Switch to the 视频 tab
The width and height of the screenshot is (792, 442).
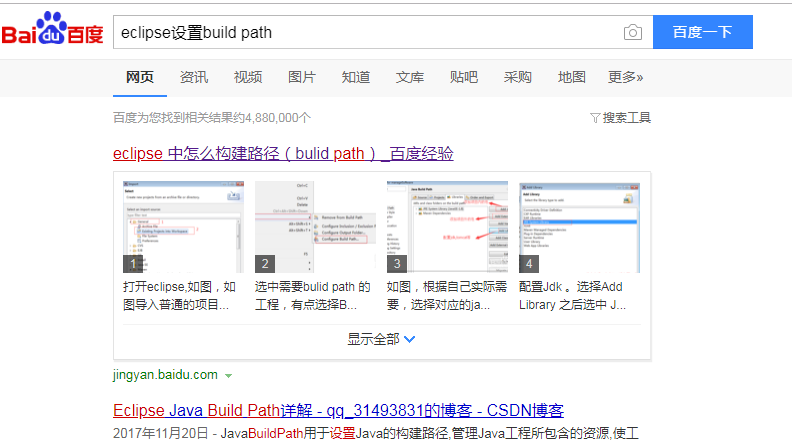tap(248, 77)
